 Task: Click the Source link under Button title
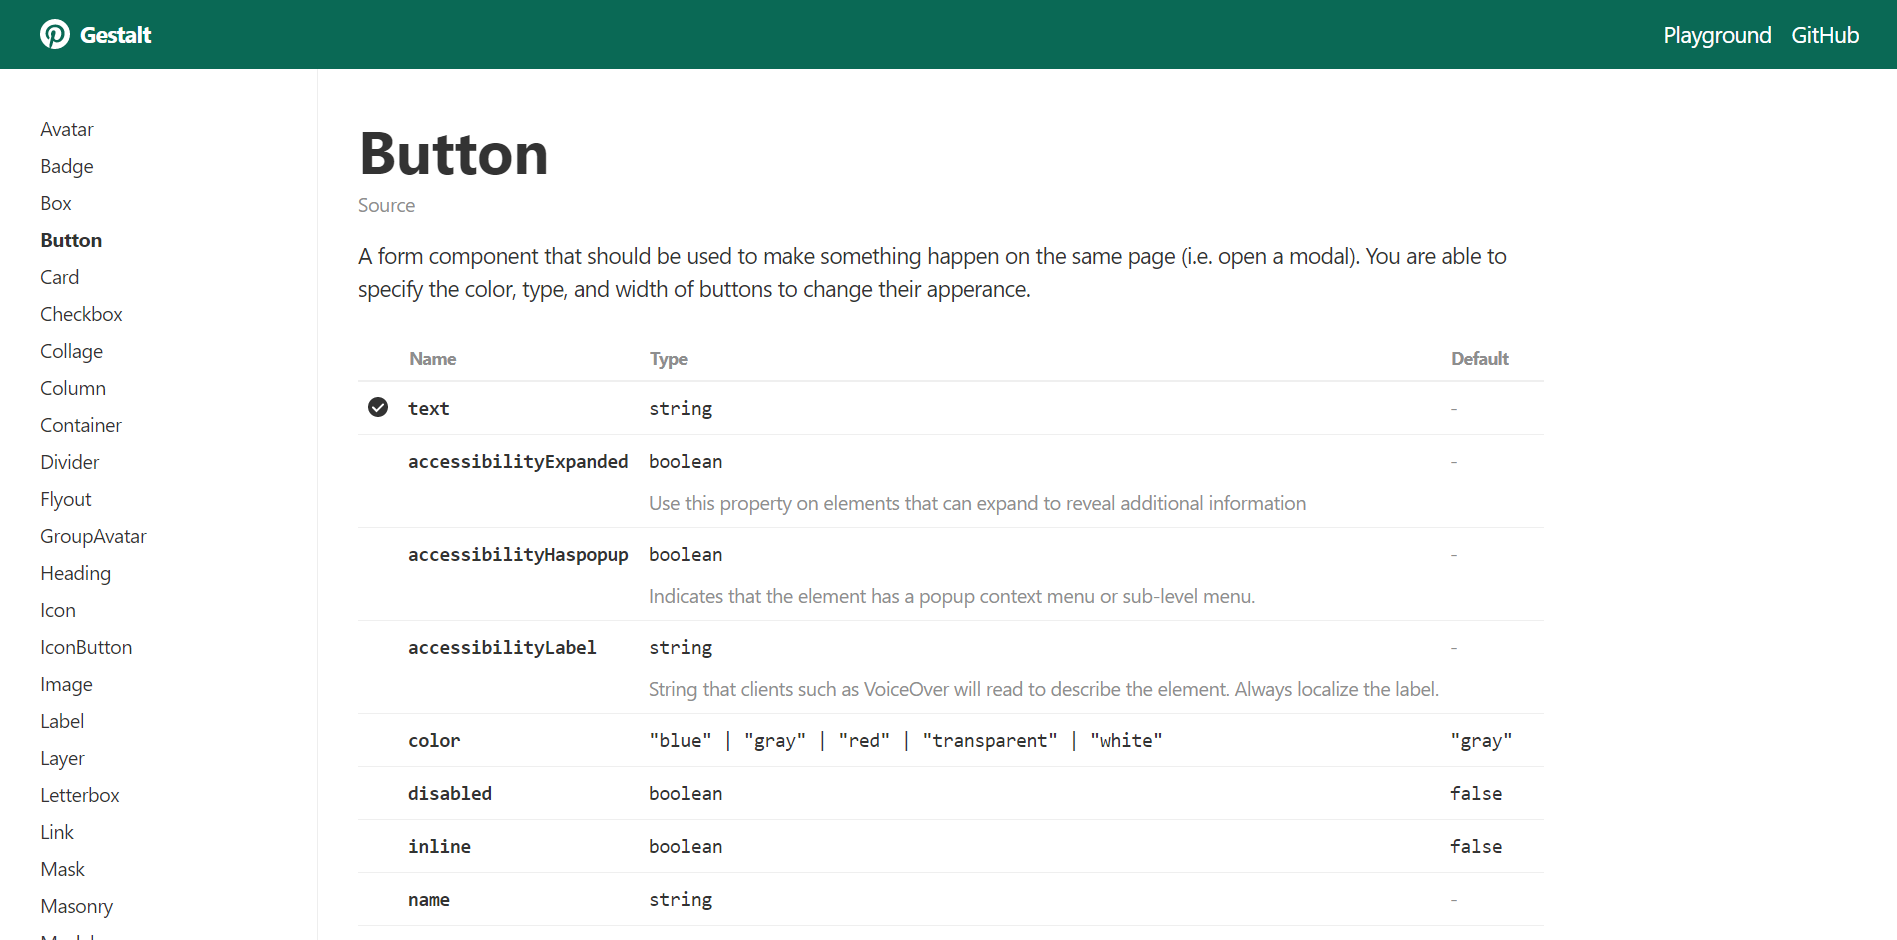click(x=386, y=205)
